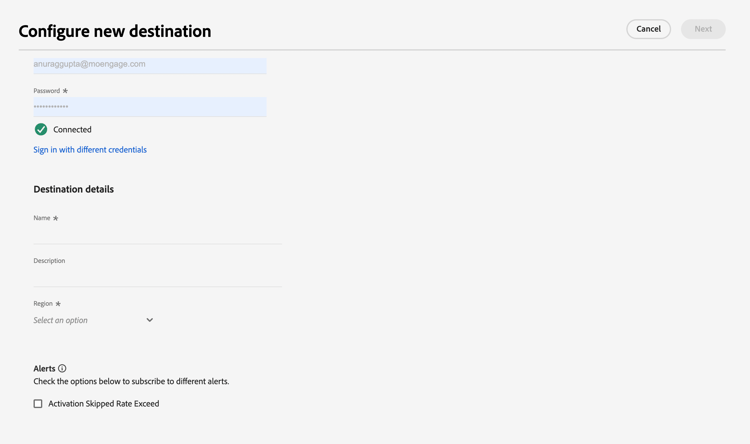Click the email field showing anuraggupta@moengage.com
This screenshot has height=444, width=750.
pos(150,64)
